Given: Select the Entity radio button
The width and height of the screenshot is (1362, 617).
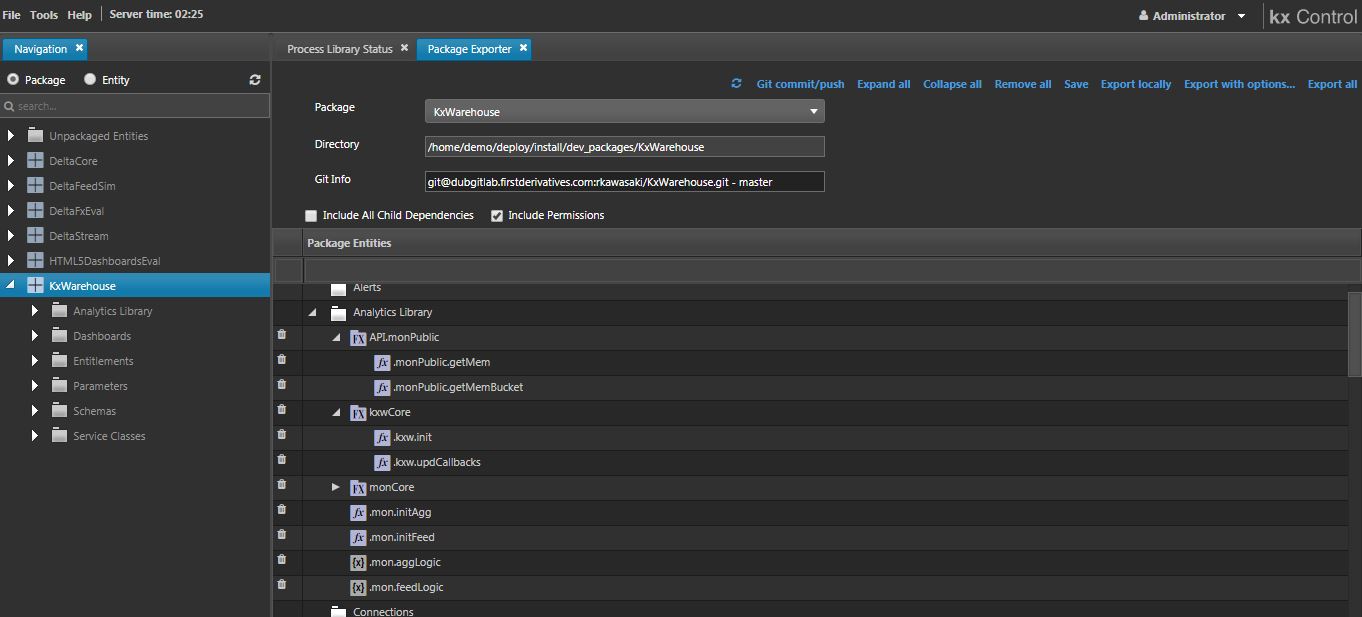Looking at the screenshot, I should pyautogui.click(x=90, y=79).
